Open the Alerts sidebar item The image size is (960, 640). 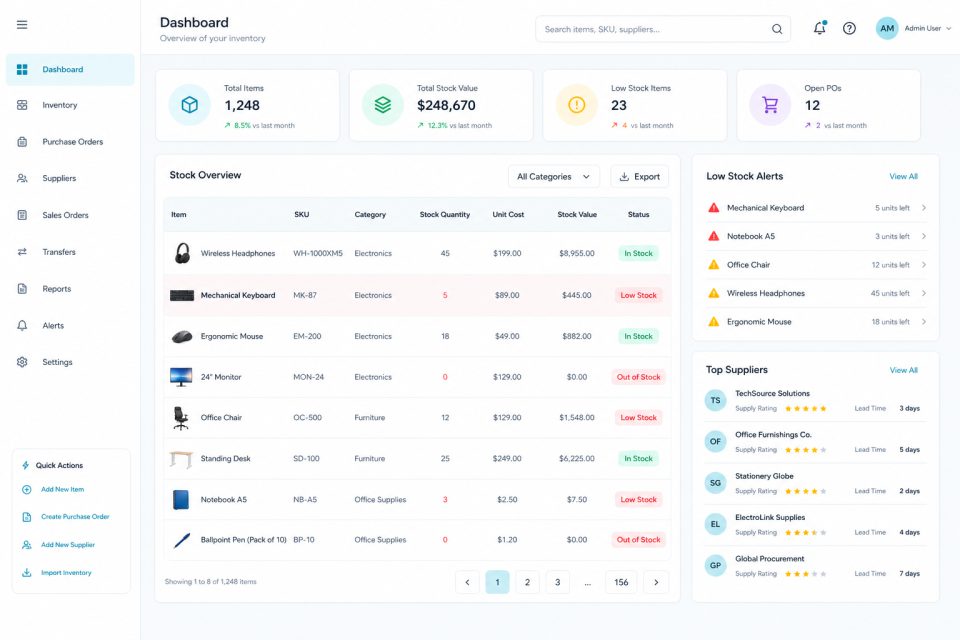coord(70,325)
